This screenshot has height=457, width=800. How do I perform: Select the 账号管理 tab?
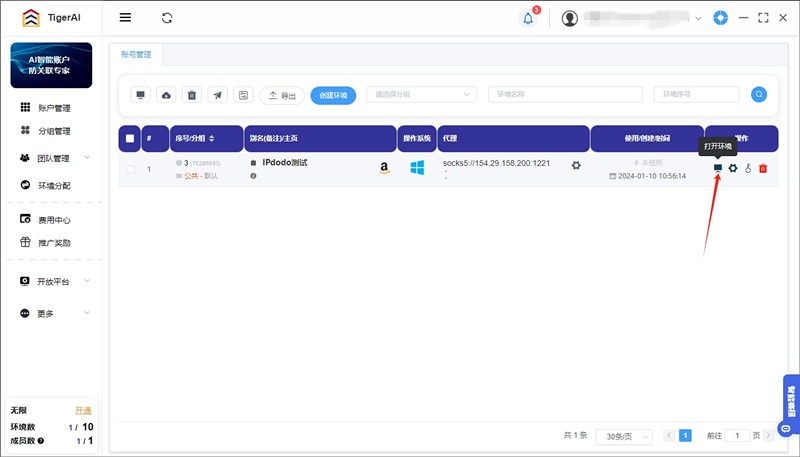click(138, 55)
